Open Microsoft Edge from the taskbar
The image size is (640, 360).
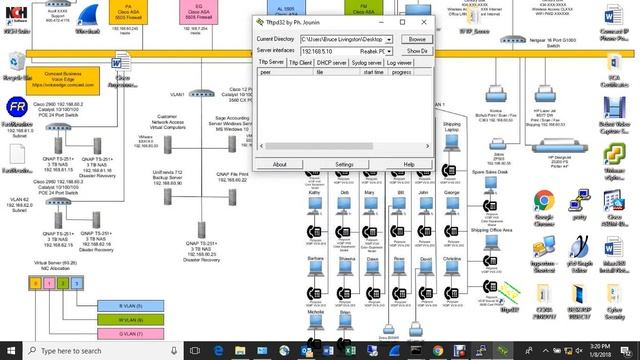[219, 351]
